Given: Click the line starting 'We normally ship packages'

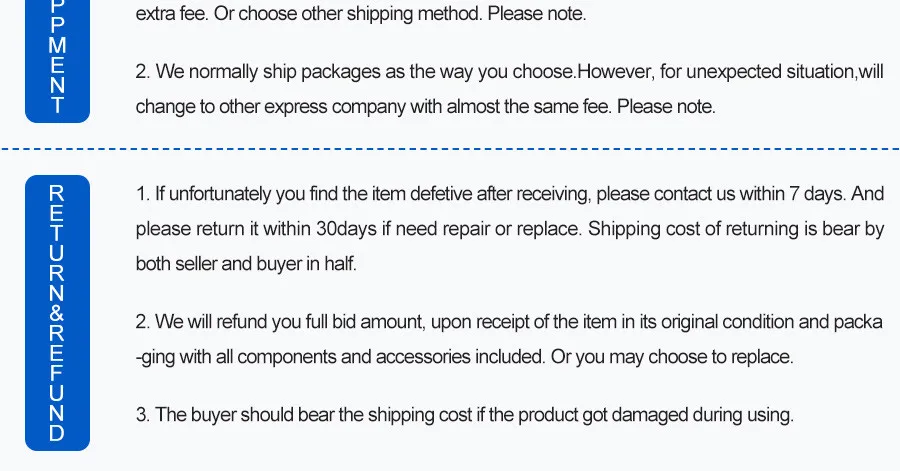Looking at the screenshot, I should point(510,72).
